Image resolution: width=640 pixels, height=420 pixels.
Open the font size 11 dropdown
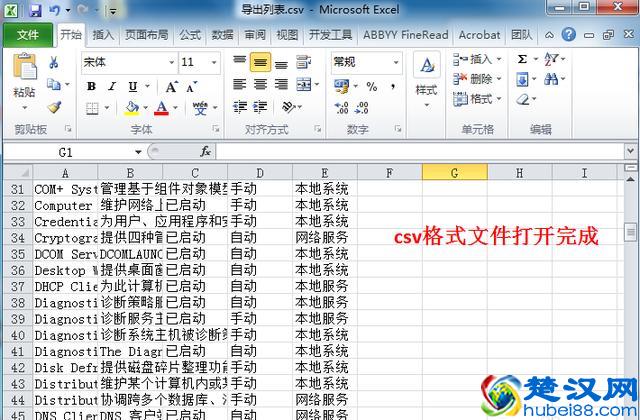tap(214, 62)
